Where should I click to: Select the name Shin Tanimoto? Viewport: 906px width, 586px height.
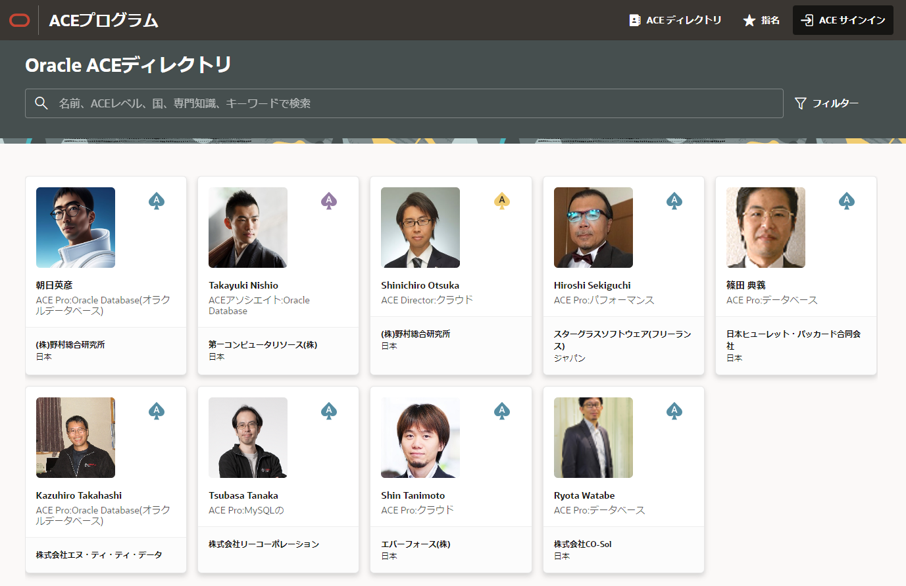[413, 495]
